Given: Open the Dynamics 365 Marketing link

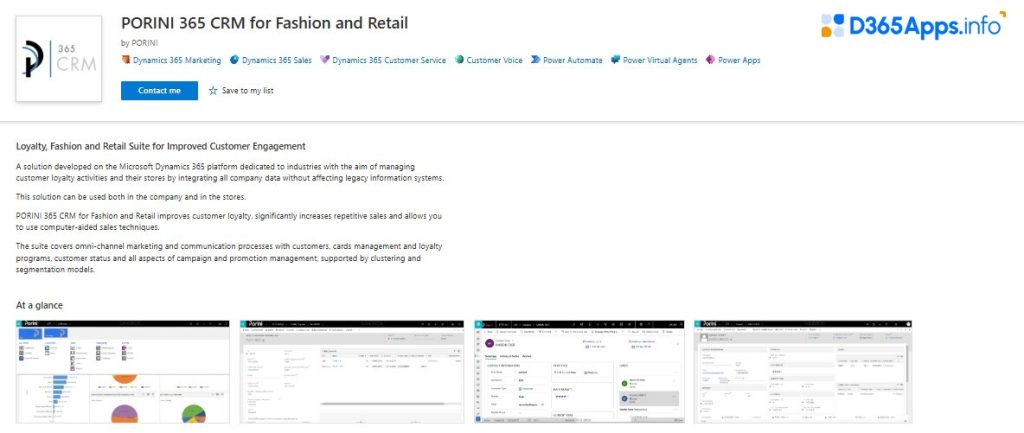Looking at the screenshot, I should [177, 60].
